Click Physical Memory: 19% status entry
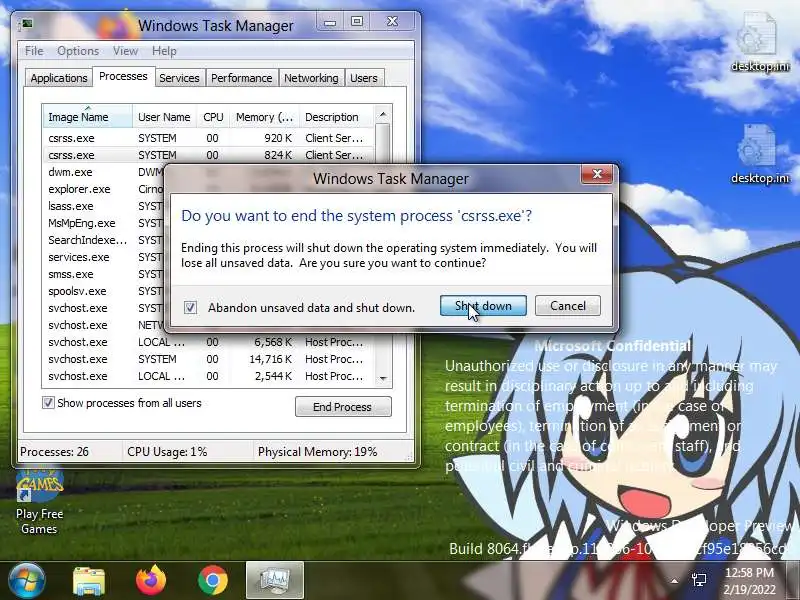 (330, 452)
